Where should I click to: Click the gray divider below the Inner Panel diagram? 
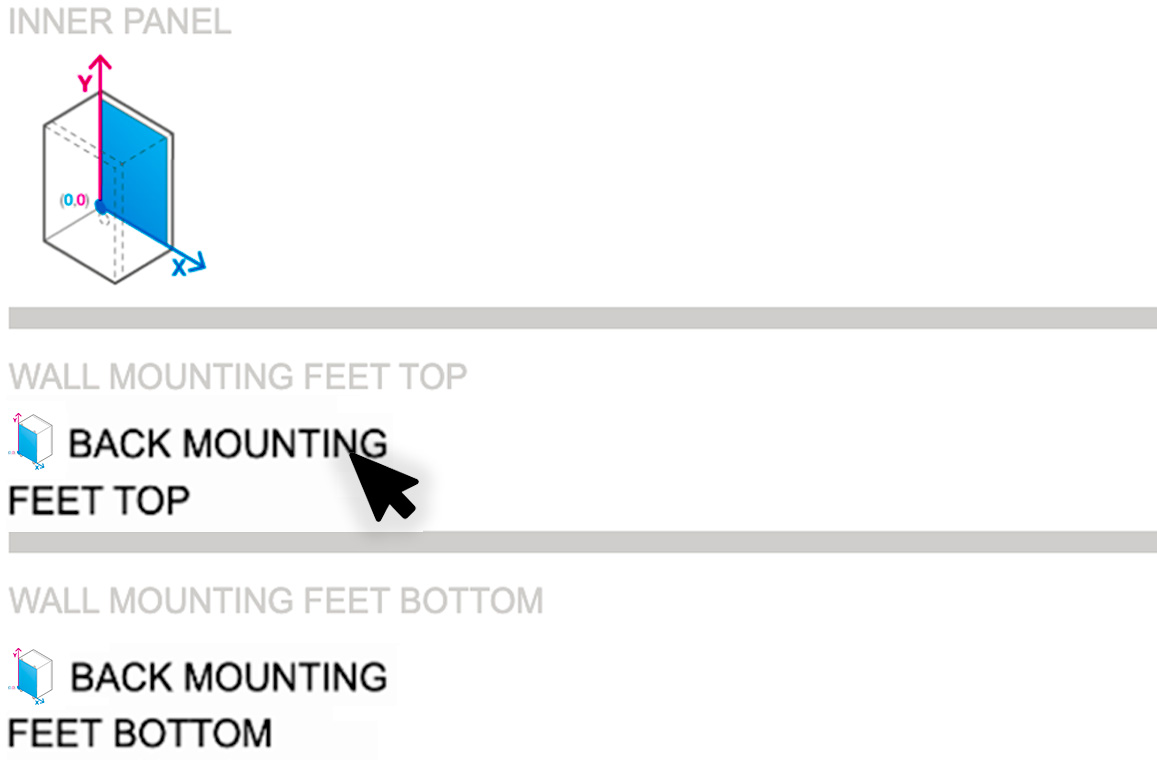click(x=582, y=318)
